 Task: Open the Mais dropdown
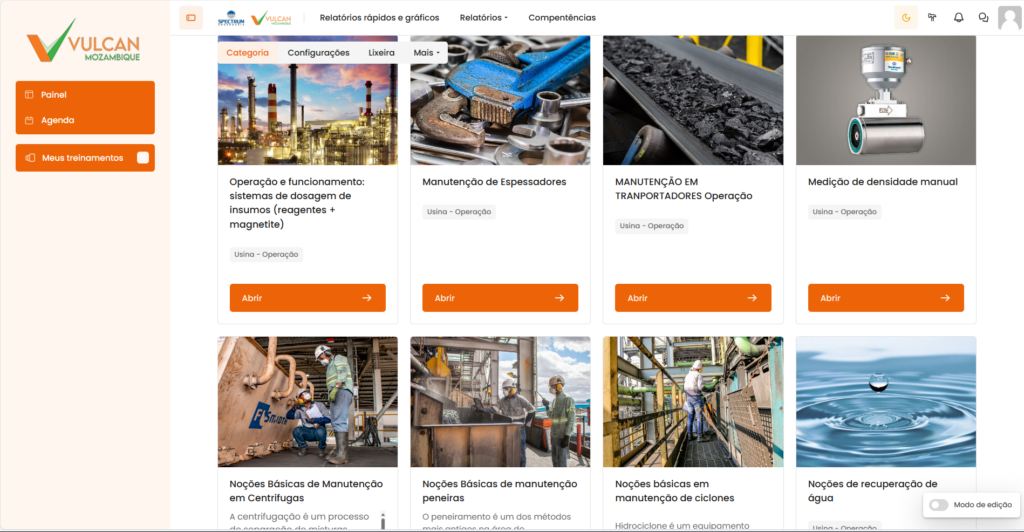(x=427, y=52)
